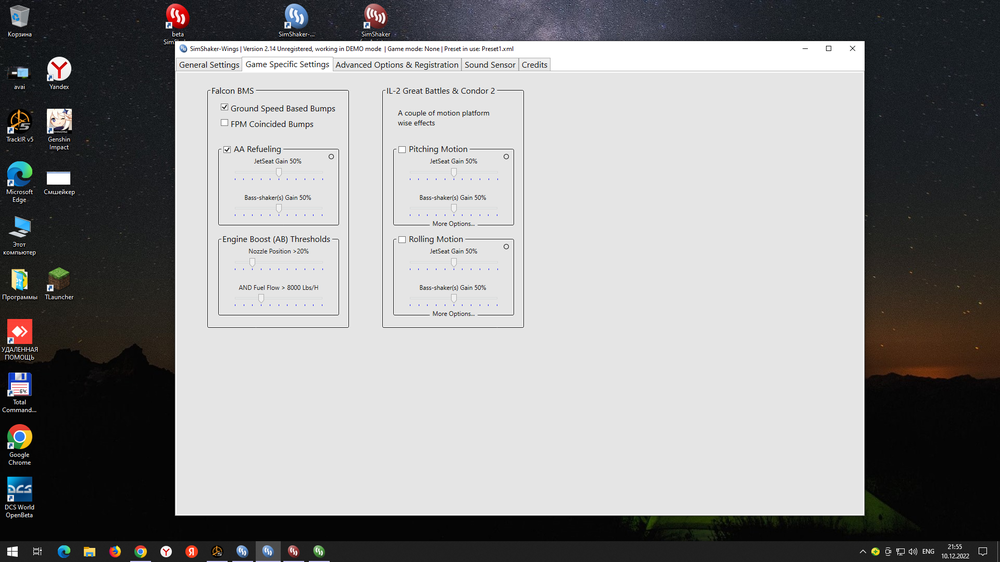Launch Genshin Impact from the desktop

pos(59,129)
